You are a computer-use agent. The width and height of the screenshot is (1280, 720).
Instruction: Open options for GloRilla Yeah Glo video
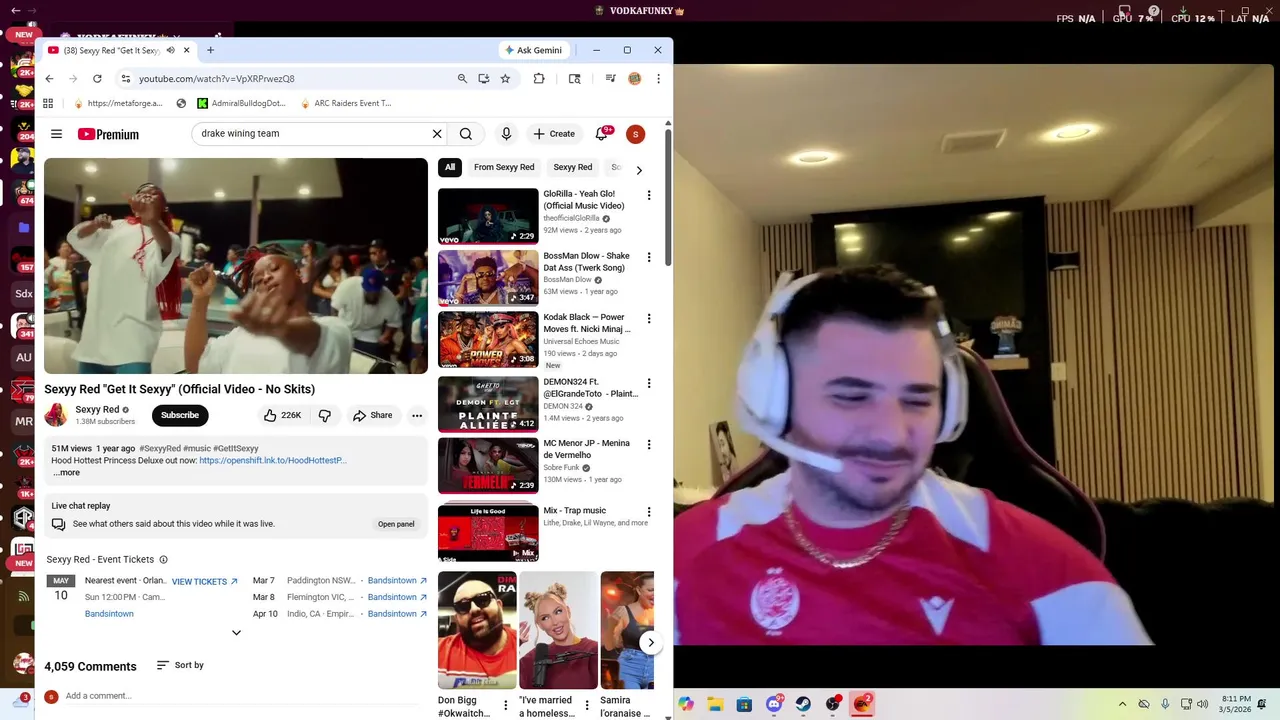(x=649, y=195)
